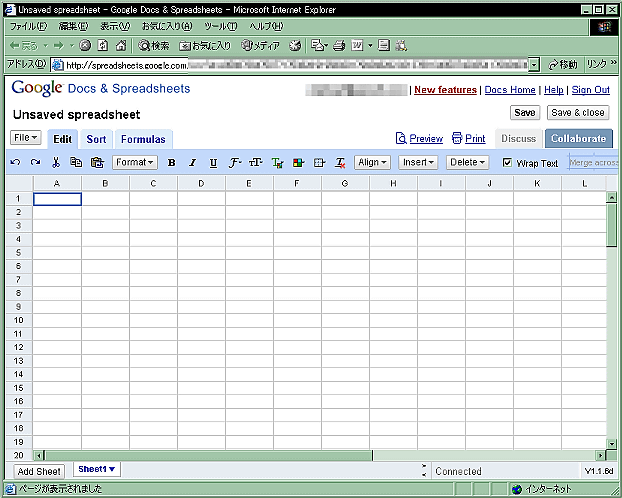This screenshot has height=498, width=622.
Task: Open the Insert dropdown
Action: [418, 162]
